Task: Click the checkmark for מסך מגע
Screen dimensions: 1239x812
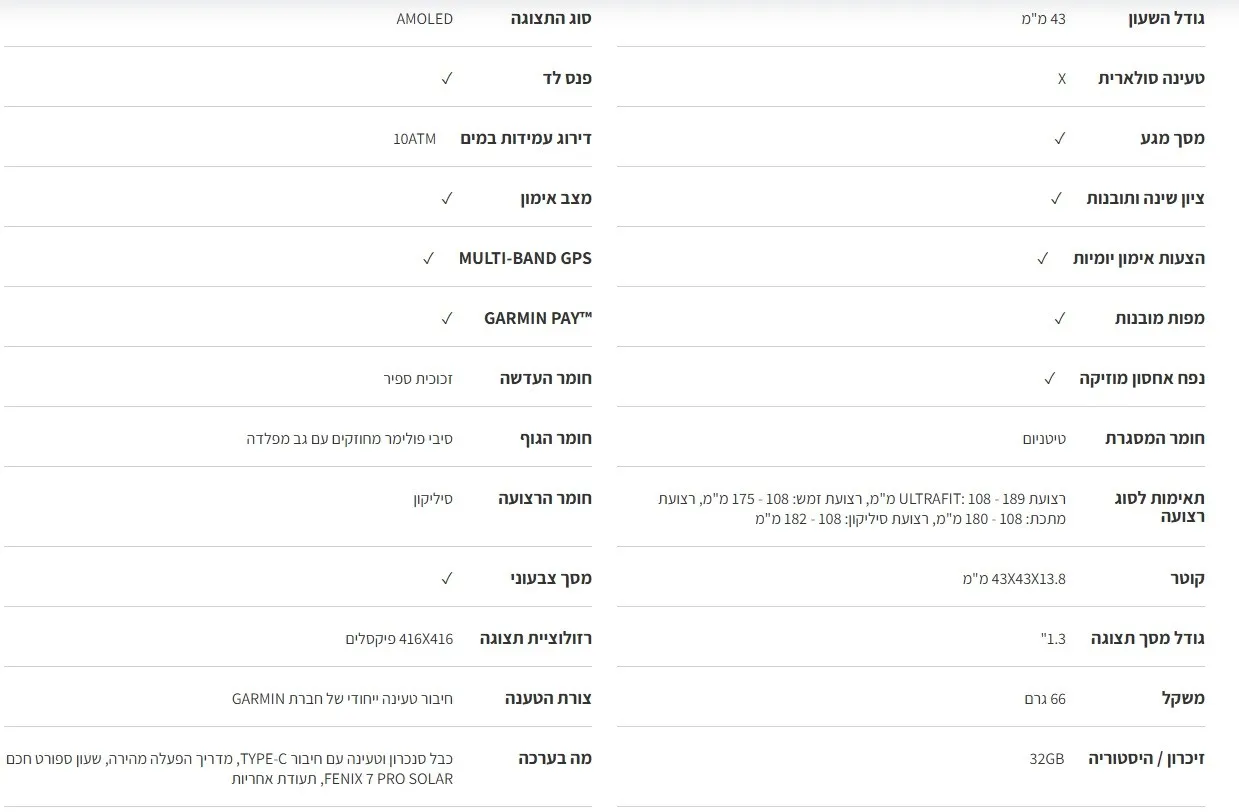Action: click(x=1059, y=138)
